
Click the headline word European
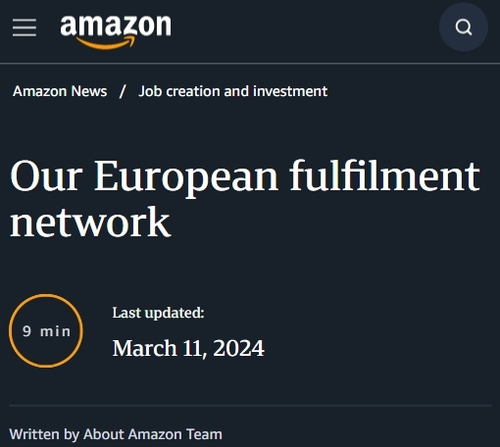tap(186, 177)
